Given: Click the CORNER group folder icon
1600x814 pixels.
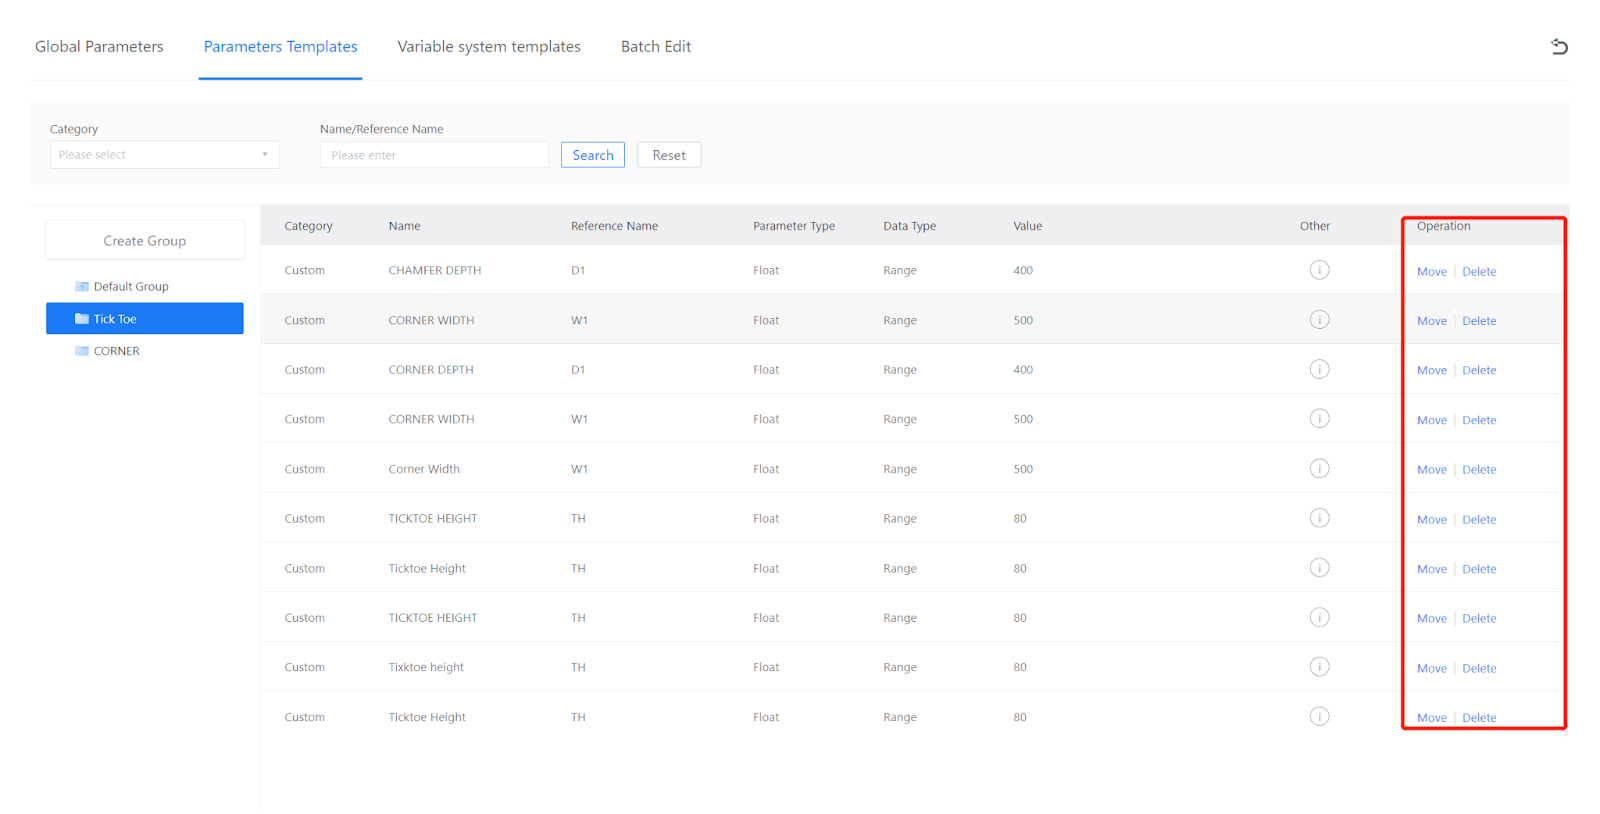Looking at the screenshot, I should 82,351.
